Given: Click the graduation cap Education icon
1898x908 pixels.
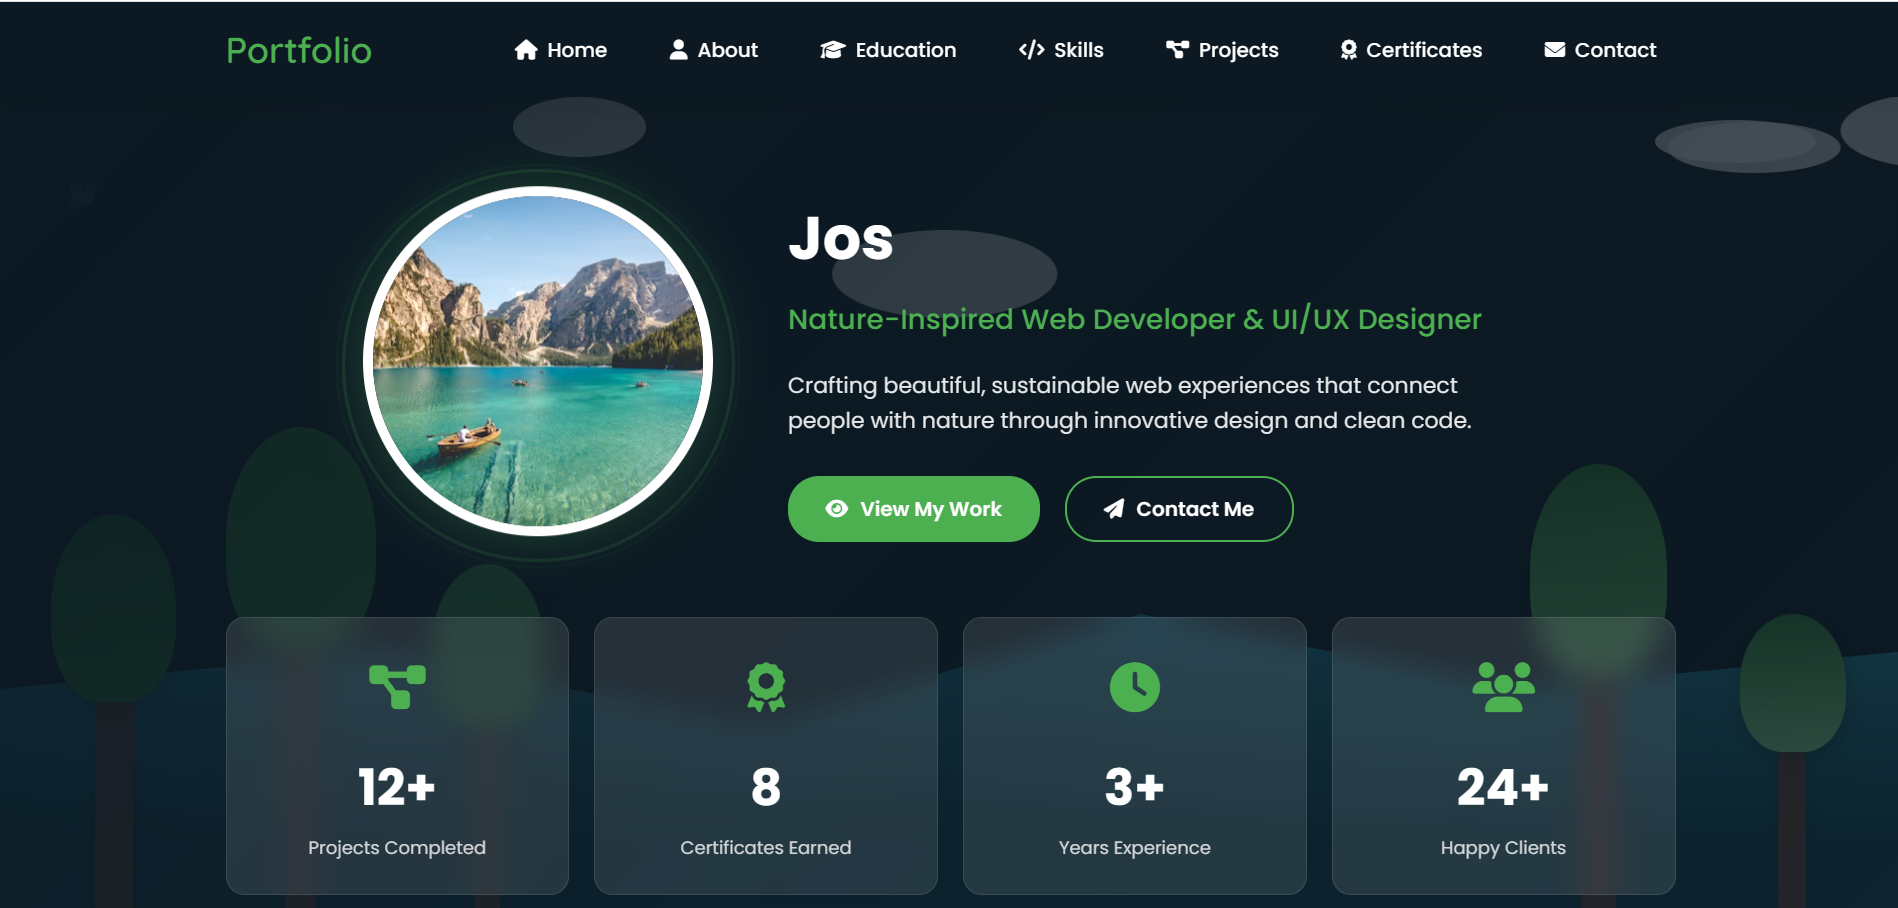Looking at the screenshot, I should [x=832, y=50].
